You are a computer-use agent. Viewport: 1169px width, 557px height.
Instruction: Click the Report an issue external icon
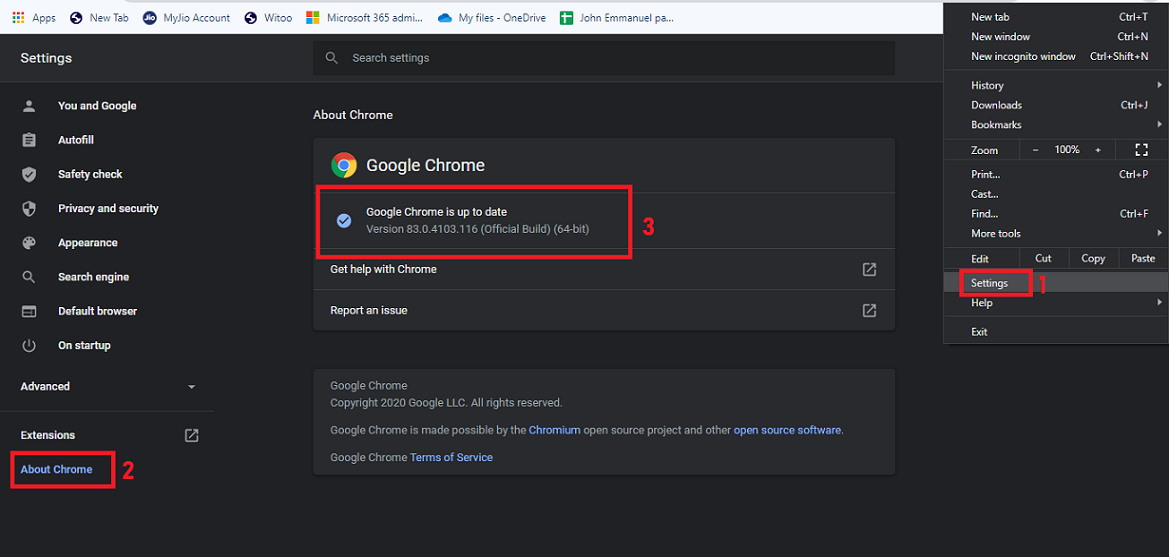pyautogui.click(x=869, y=310)
